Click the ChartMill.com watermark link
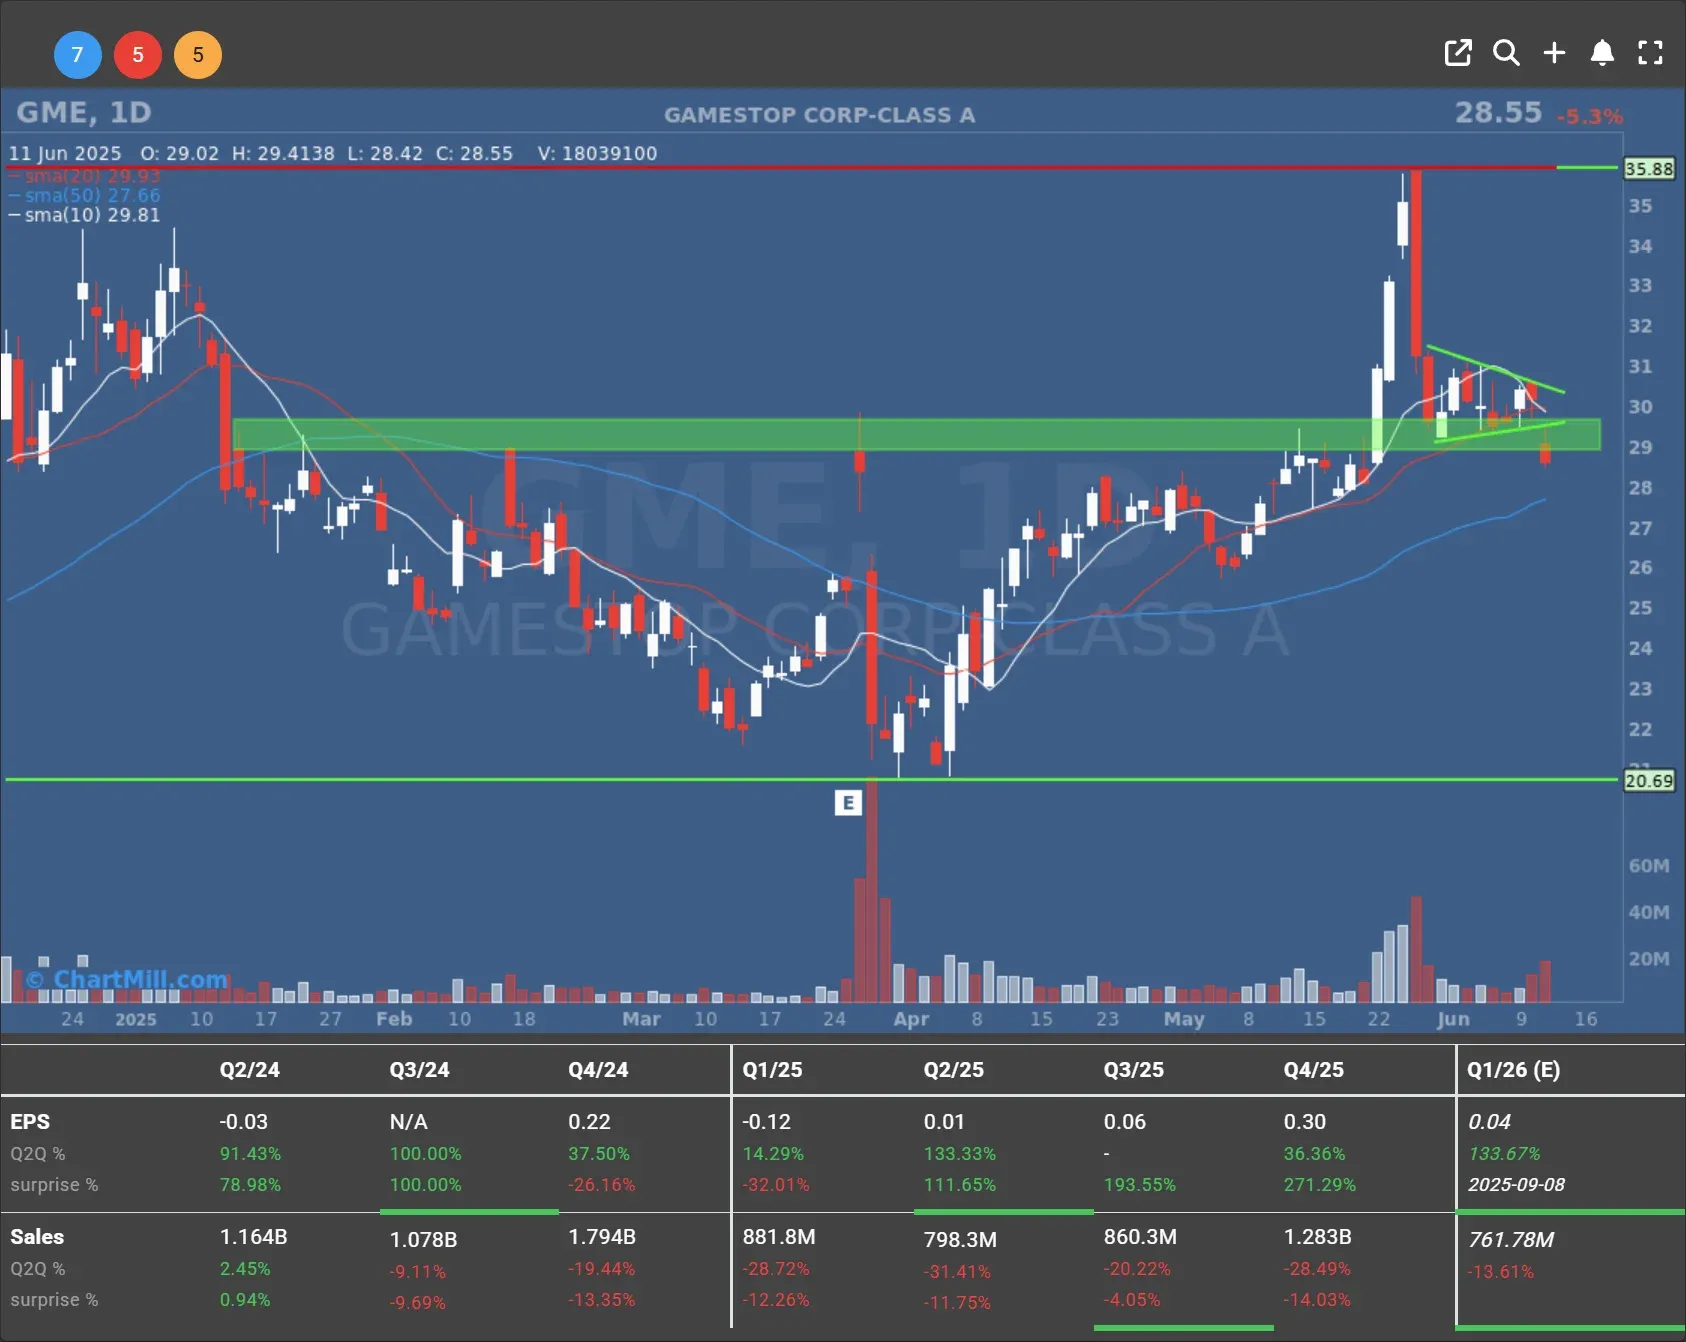The height and width of the screenshot is (1342, 1686). pyautogui.click(x=128, y=979)
